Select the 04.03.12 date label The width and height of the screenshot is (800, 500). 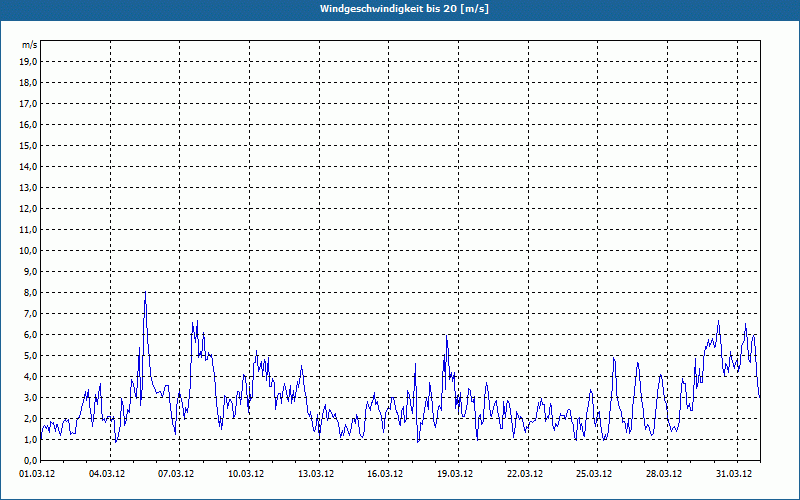tap(107, 474)
